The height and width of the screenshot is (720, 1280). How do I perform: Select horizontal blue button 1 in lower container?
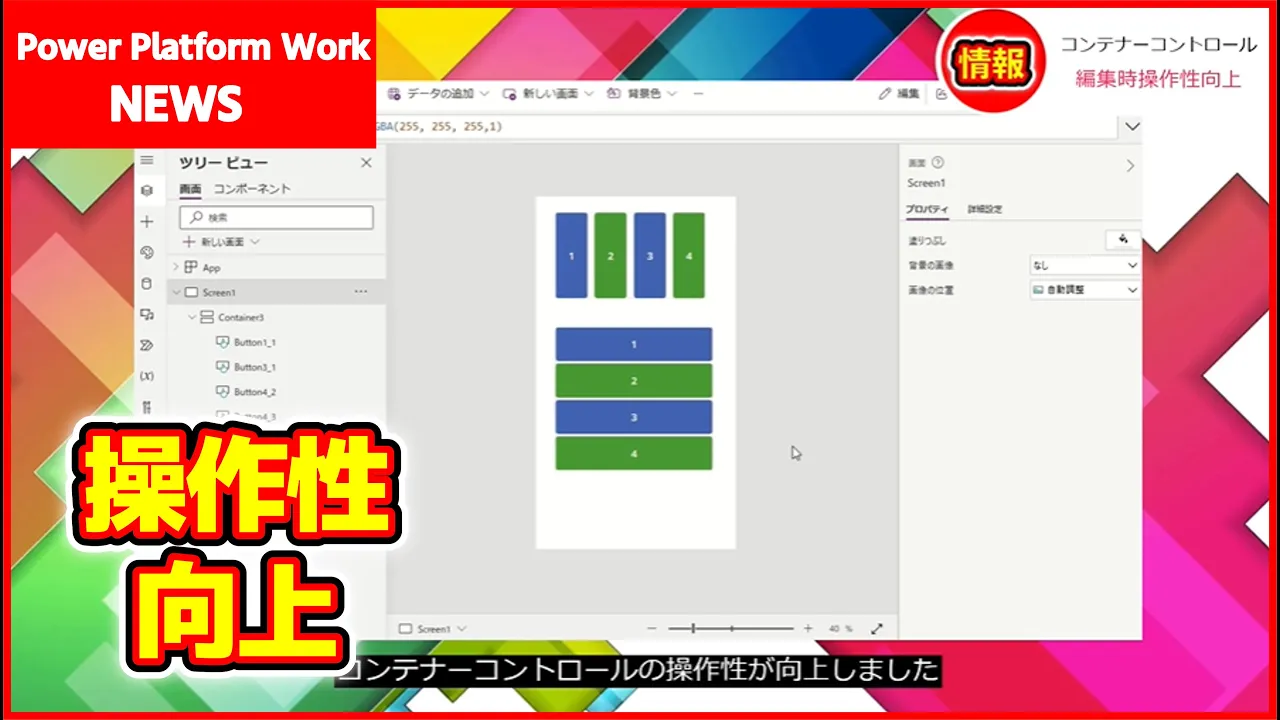pos(634,344)
